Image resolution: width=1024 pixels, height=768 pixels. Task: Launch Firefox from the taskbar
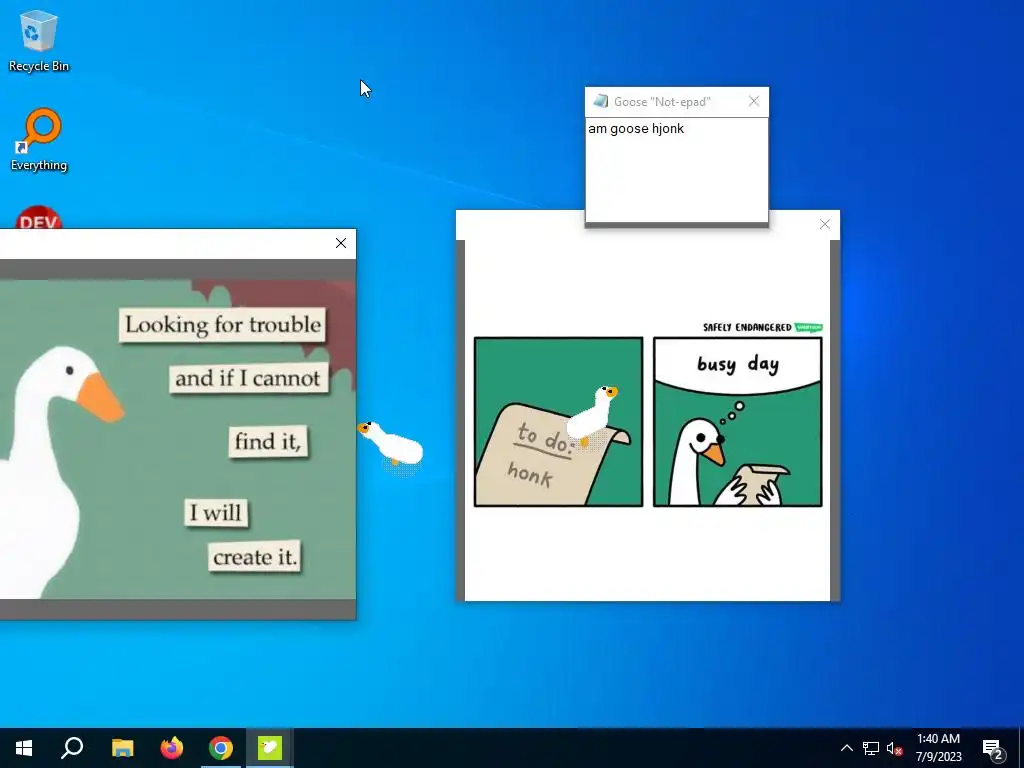172,748
